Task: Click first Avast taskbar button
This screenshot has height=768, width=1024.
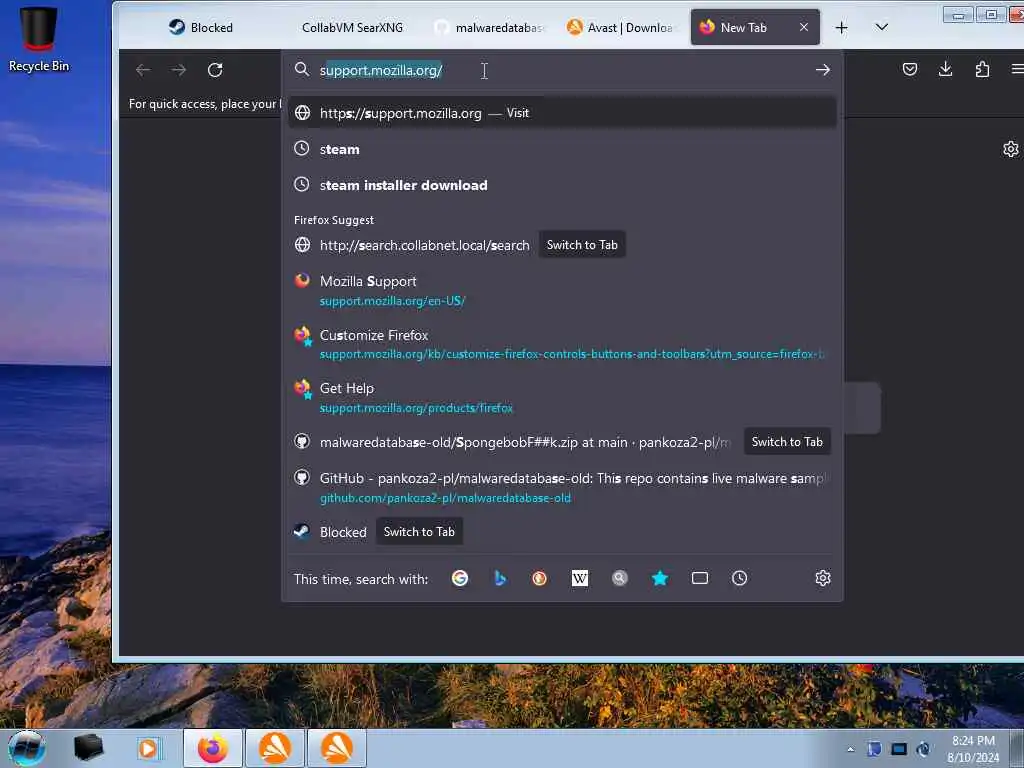Action: click(275, 748)
